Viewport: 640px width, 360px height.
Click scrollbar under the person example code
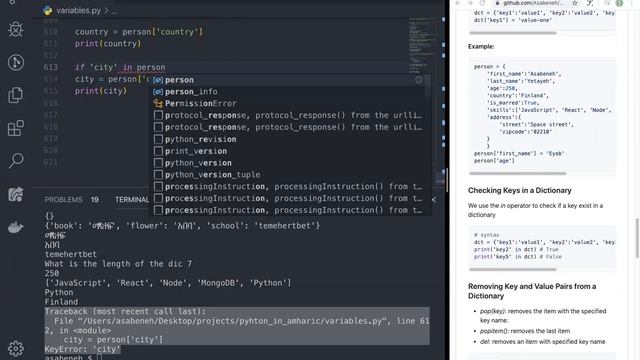518,173
